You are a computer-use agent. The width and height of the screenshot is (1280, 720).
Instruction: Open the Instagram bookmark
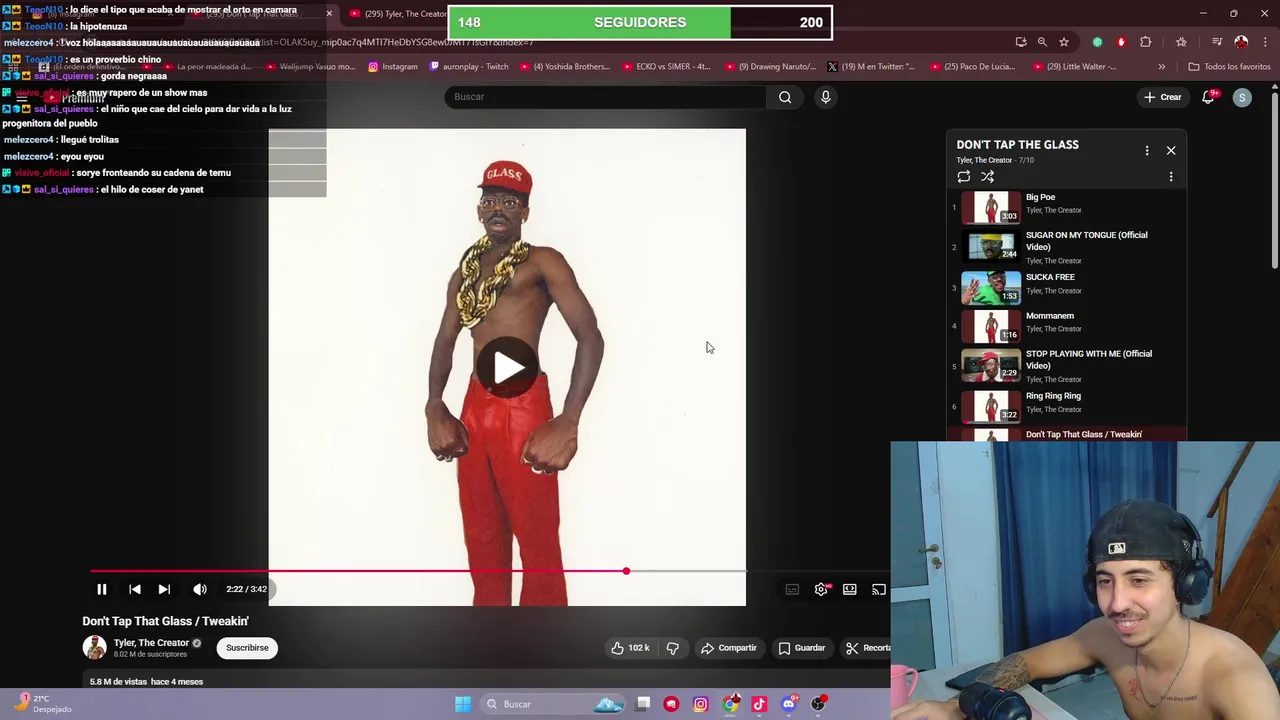click(393, 67)
